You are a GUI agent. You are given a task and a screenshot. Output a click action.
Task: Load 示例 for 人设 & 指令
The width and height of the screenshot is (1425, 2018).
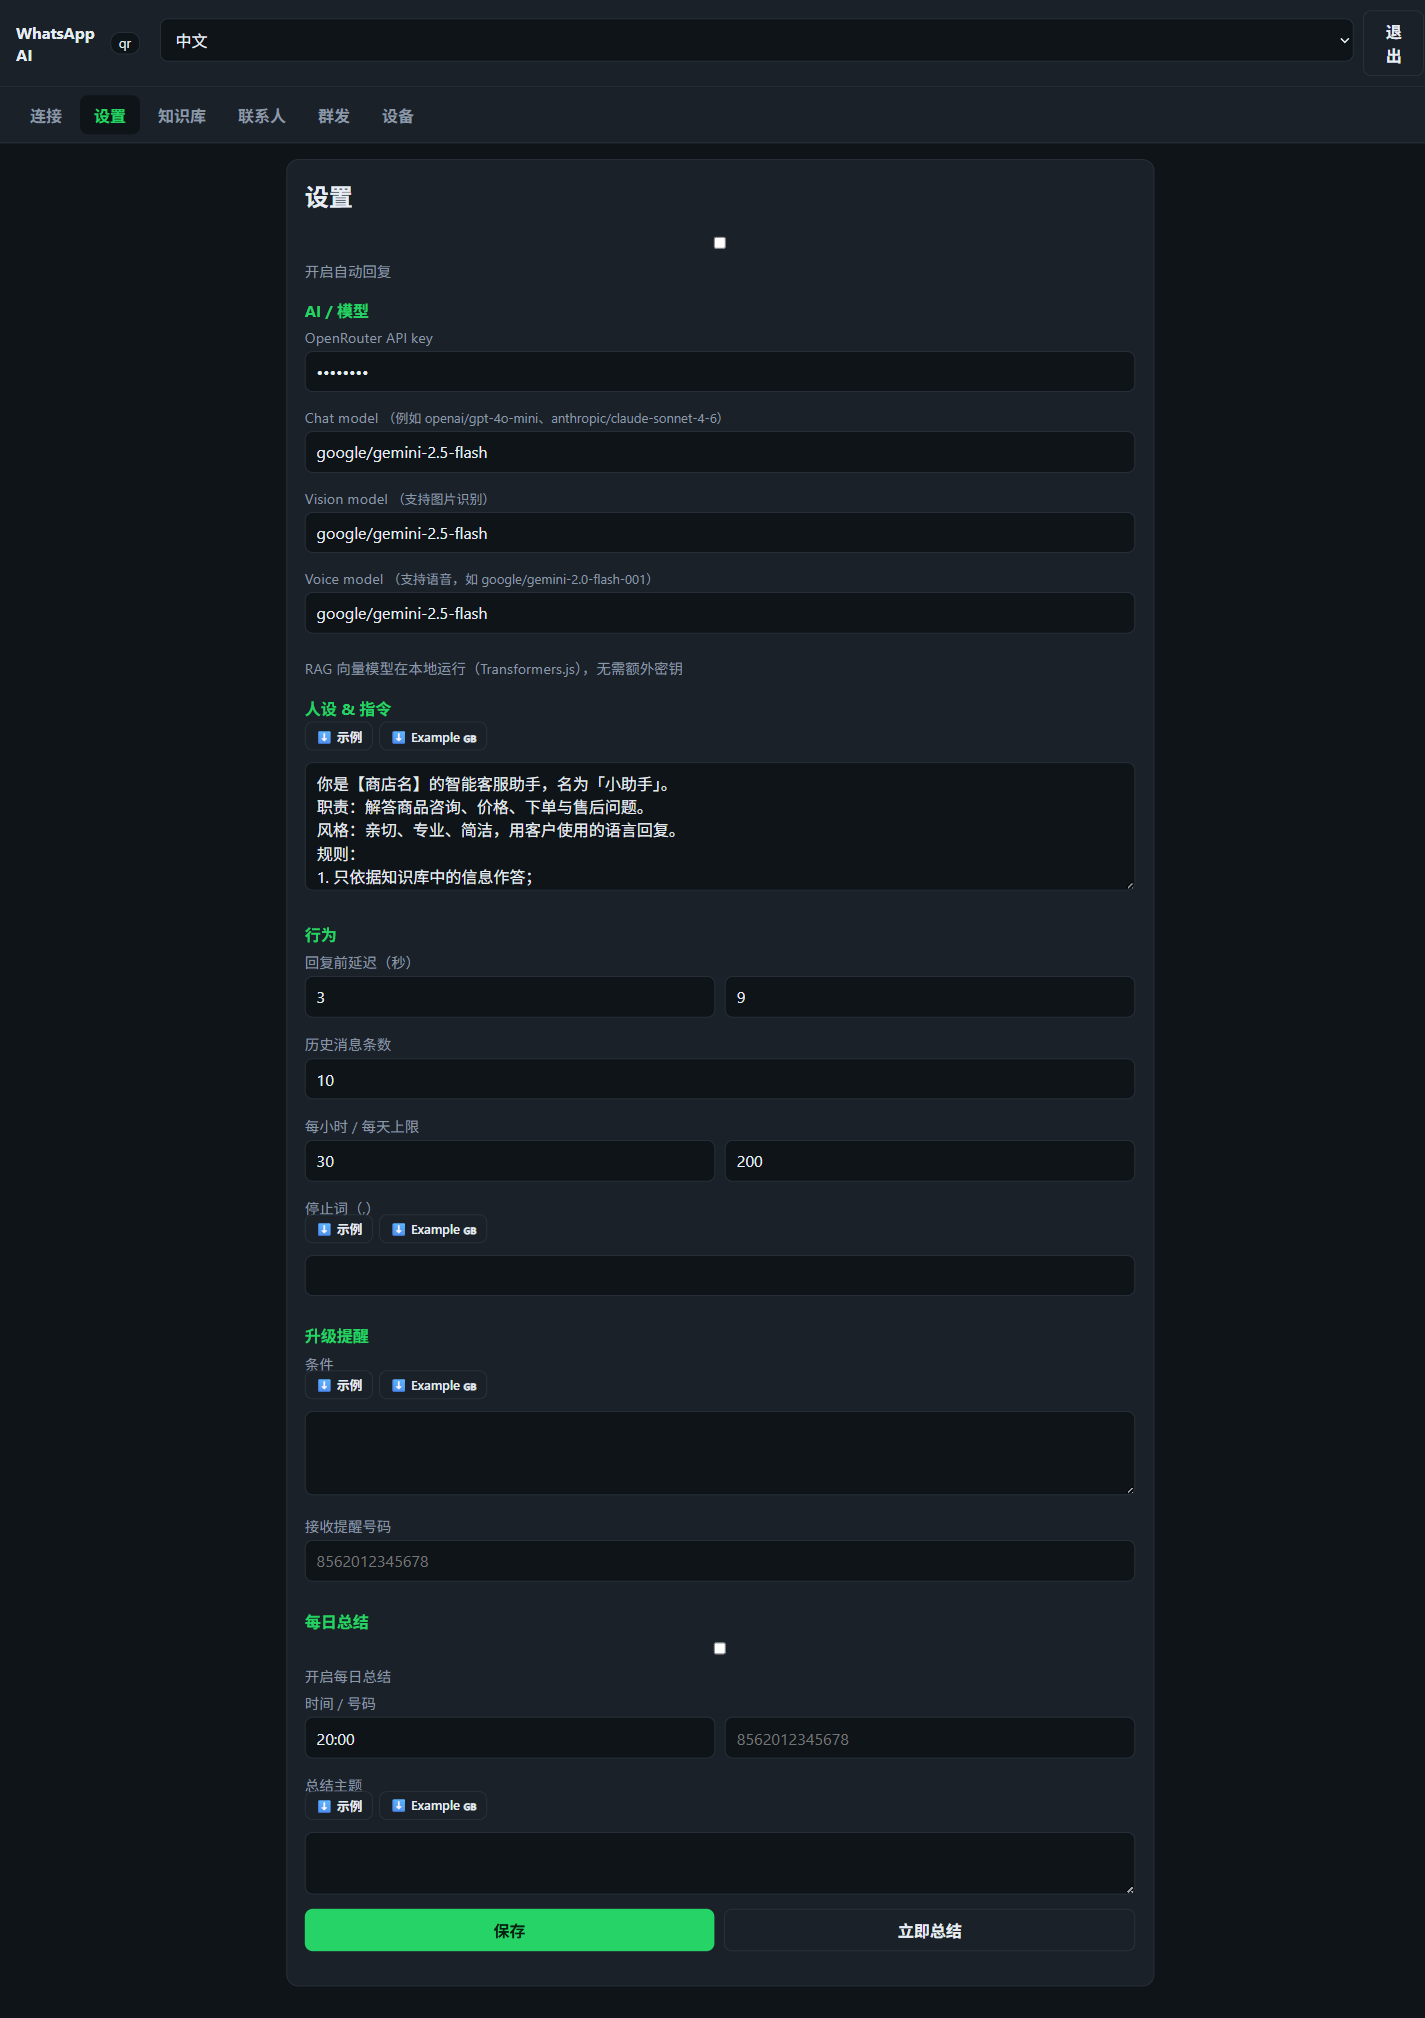pos(339,737)
